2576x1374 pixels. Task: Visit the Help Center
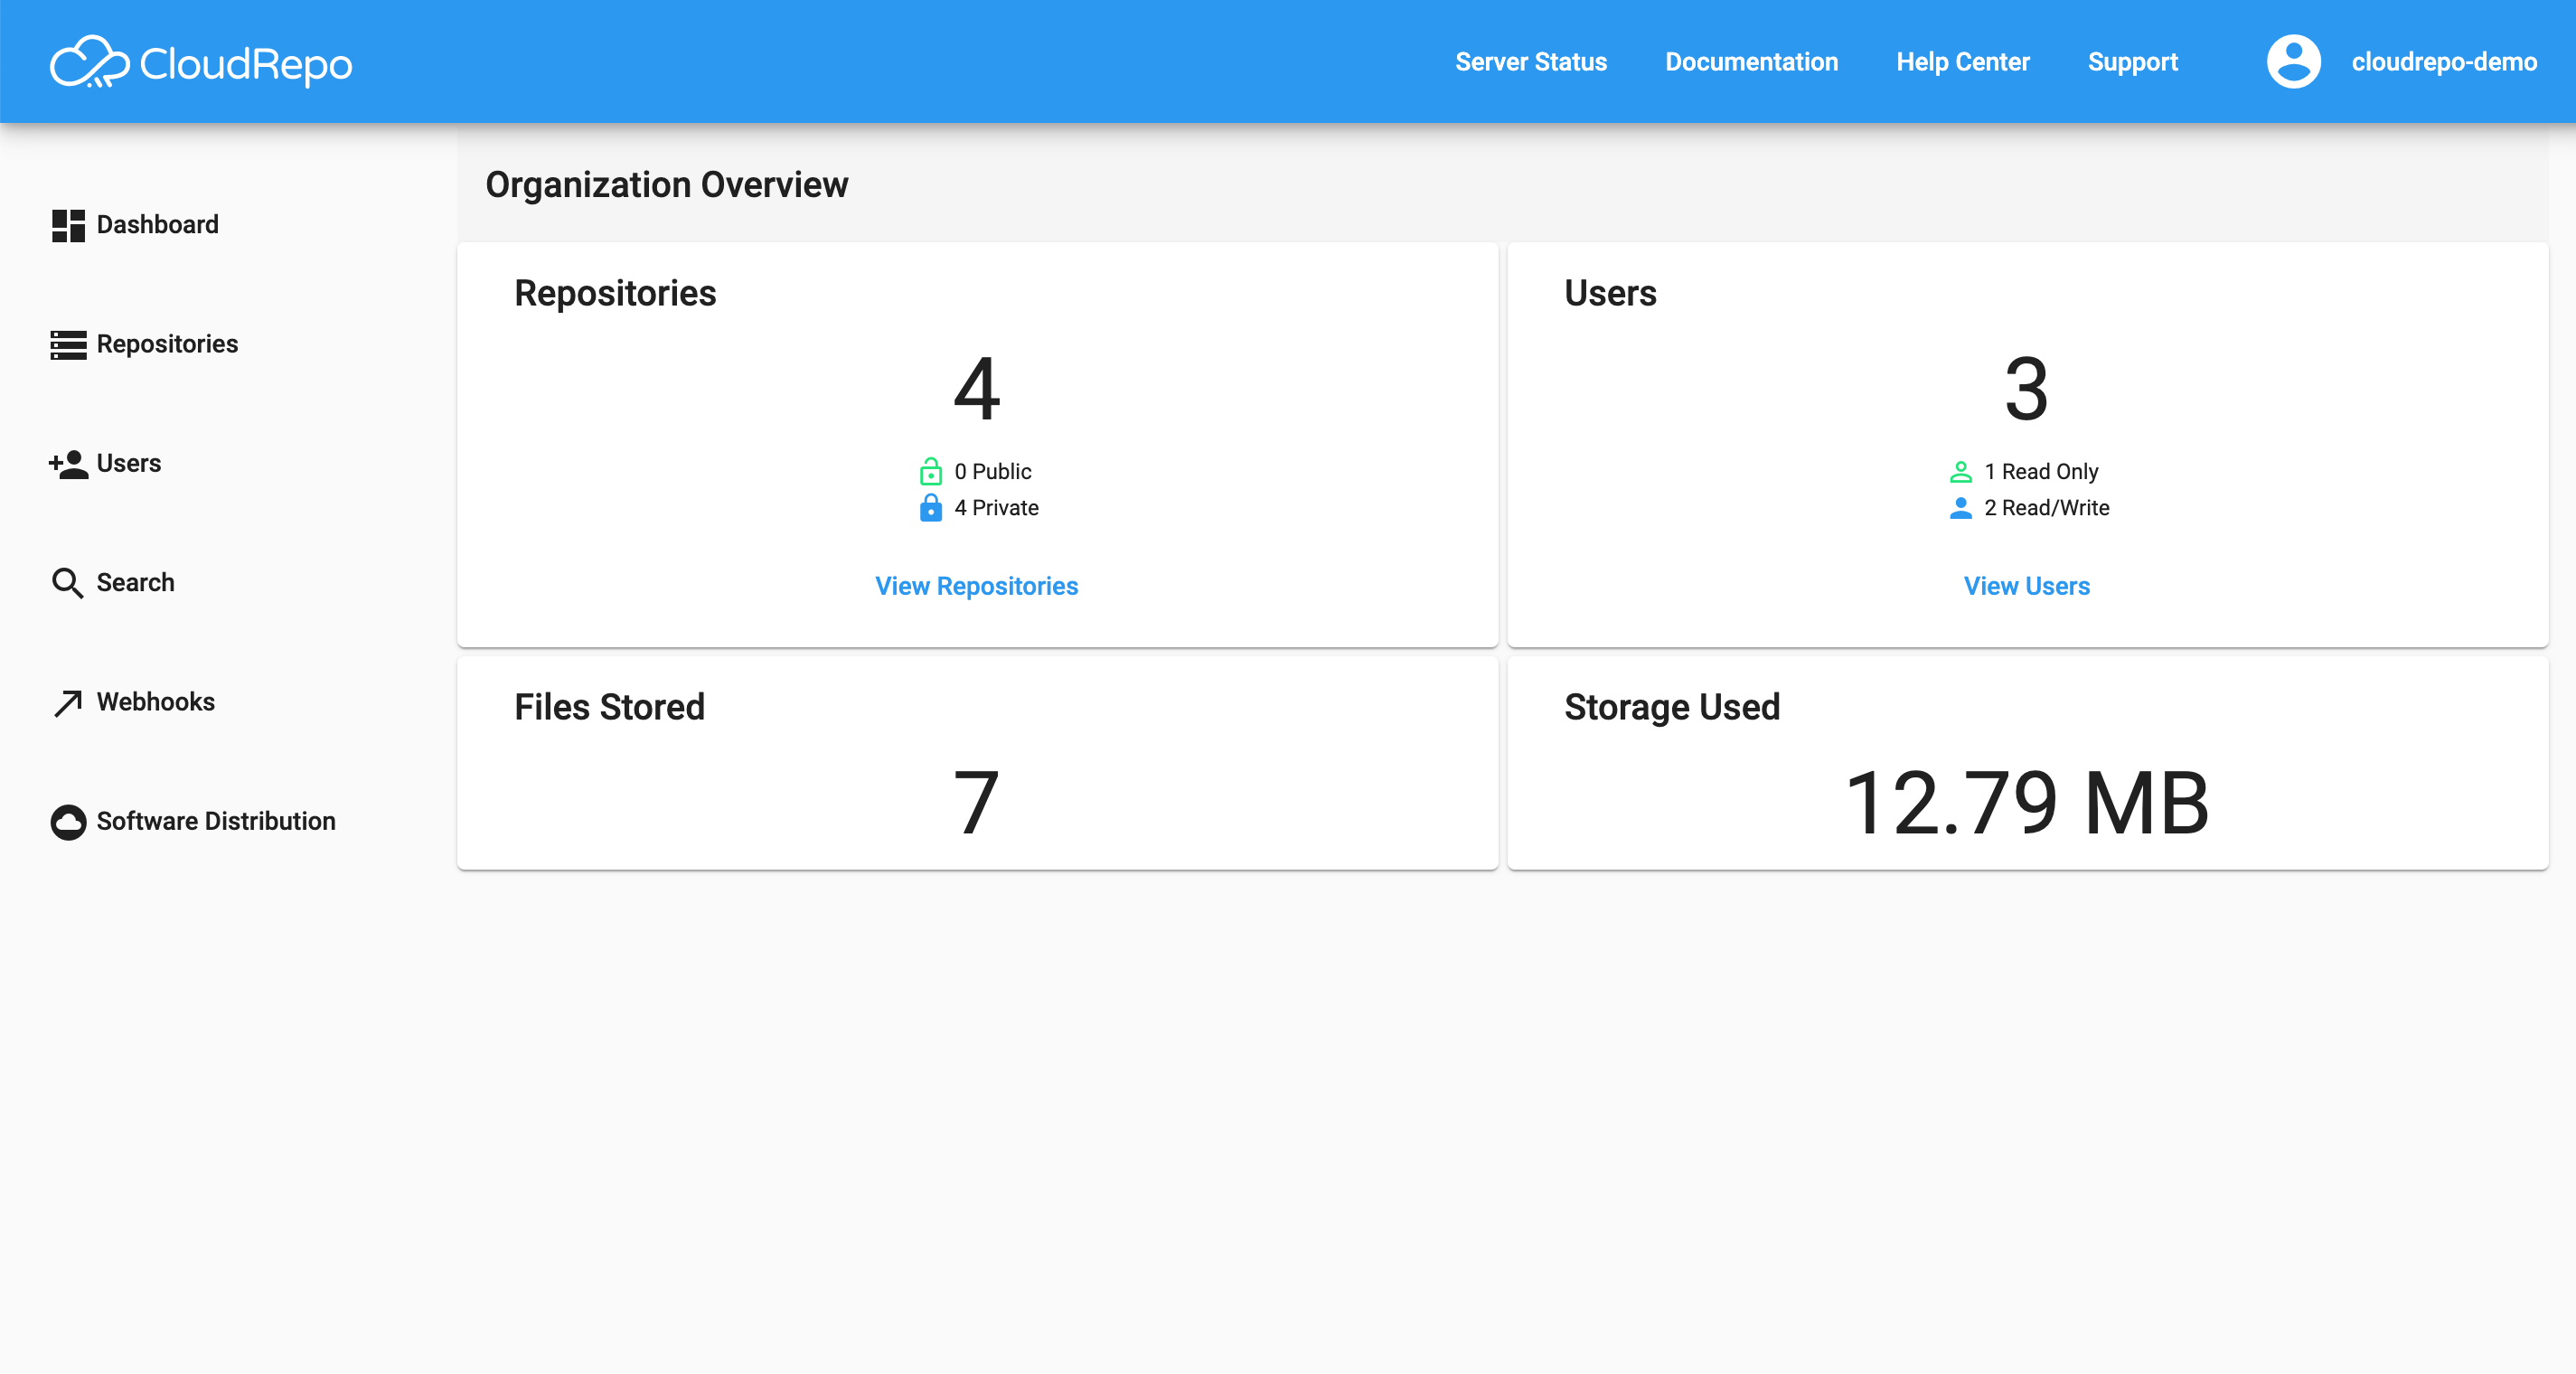click(x=1962, y=62)
